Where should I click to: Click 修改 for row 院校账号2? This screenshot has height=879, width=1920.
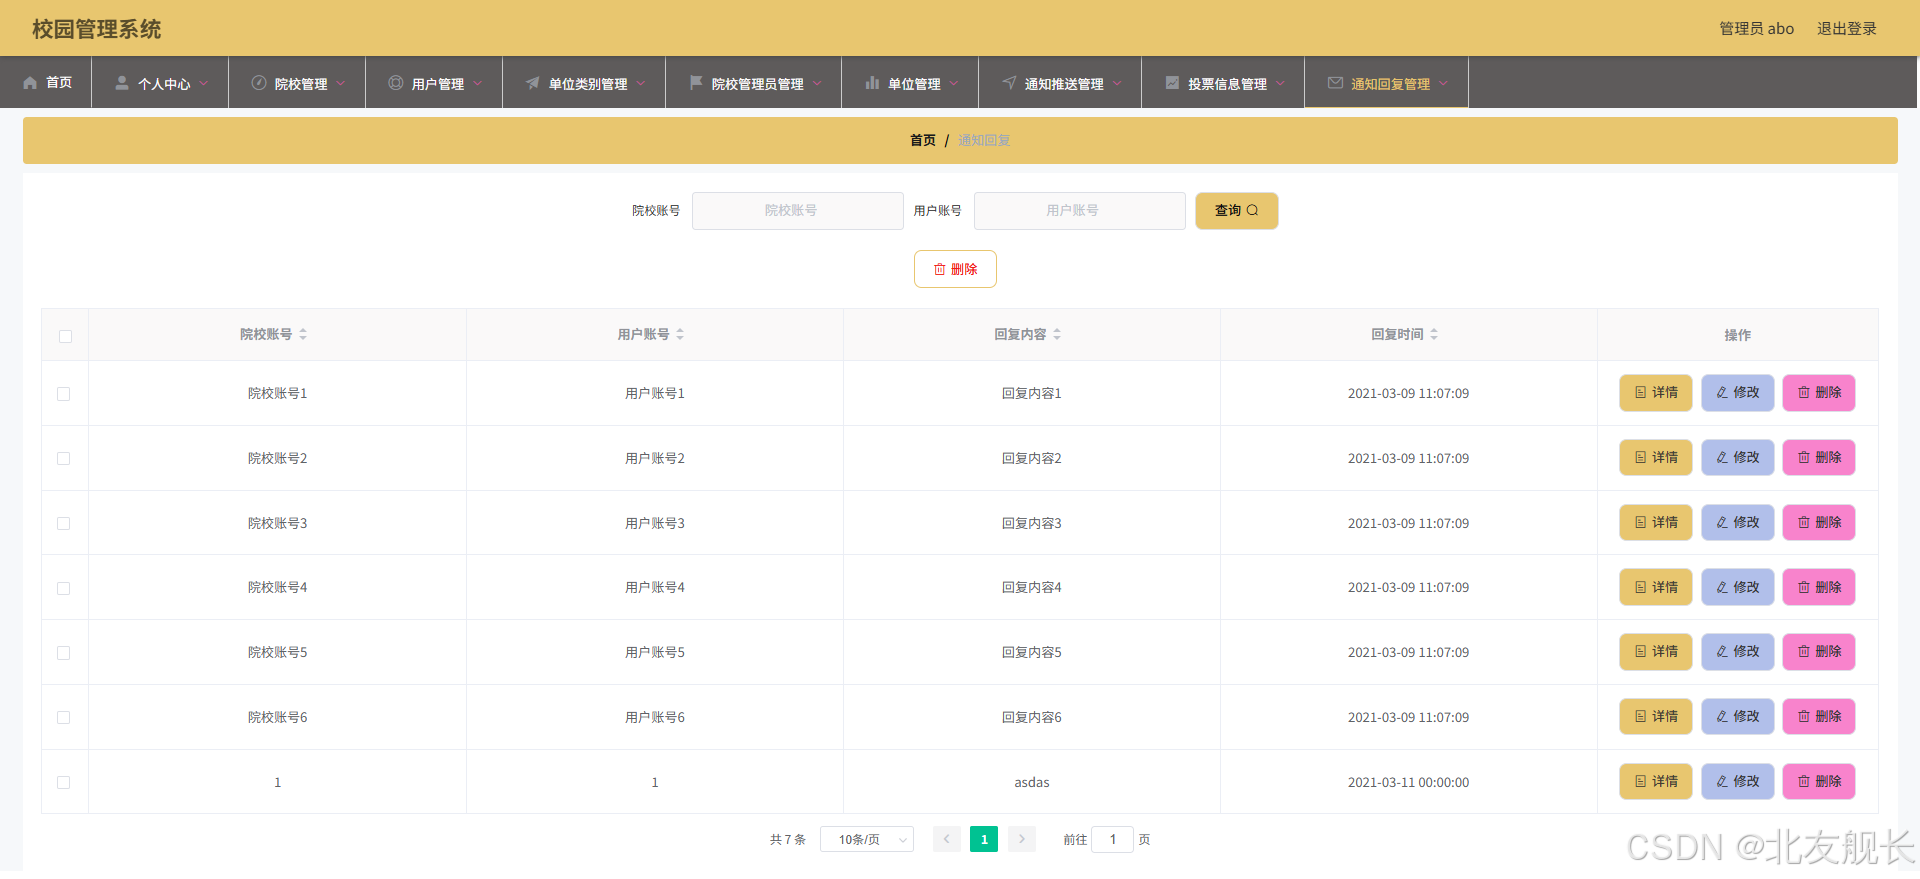point(1738,458)
